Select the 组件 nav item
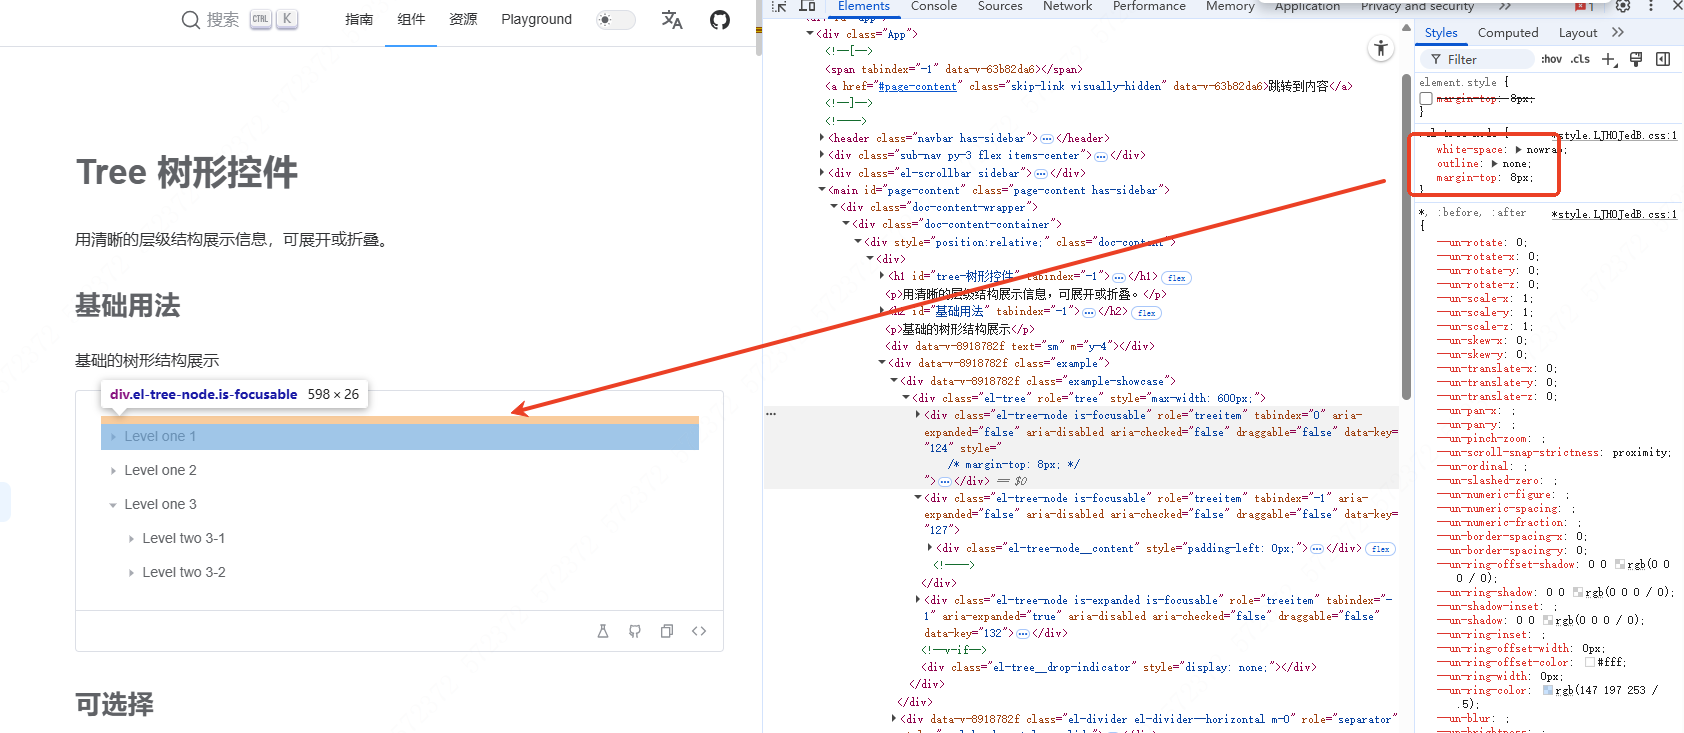 tap(411, 19)
